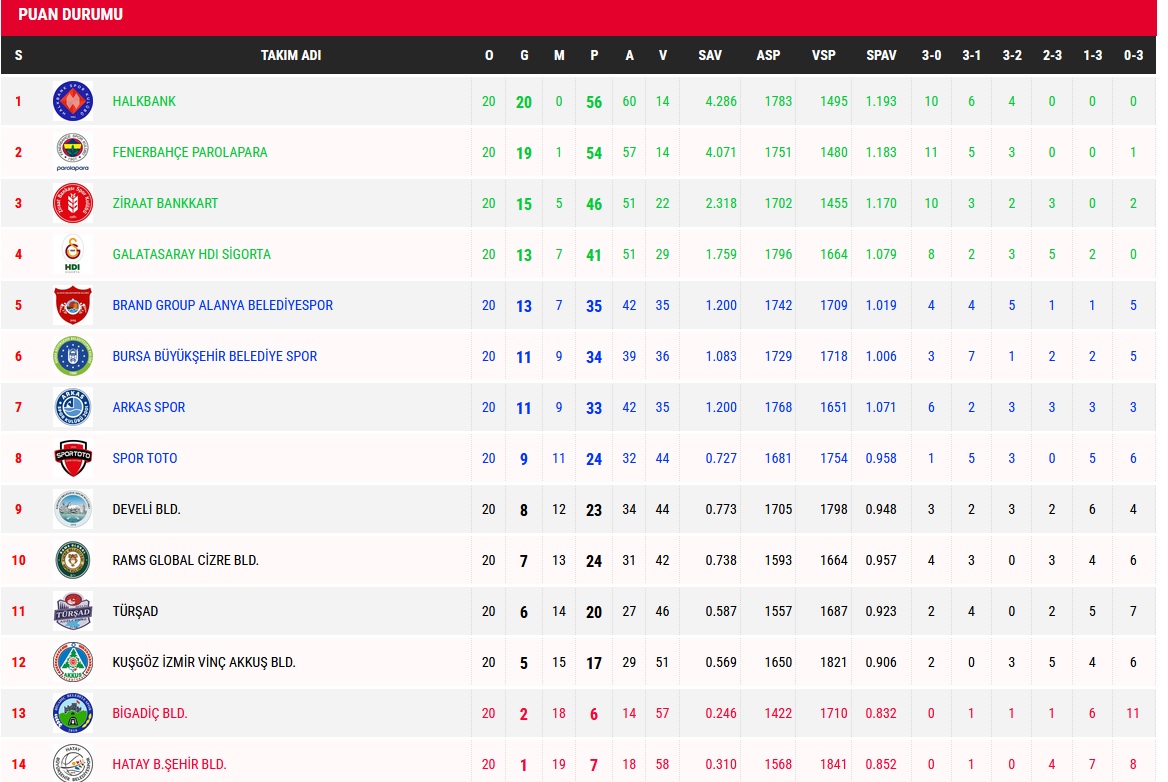This screenshot has height=782, width=1168.
Task: Click Ziraat Bankkart's SAV value 2.318
Action: pos(721,203)
